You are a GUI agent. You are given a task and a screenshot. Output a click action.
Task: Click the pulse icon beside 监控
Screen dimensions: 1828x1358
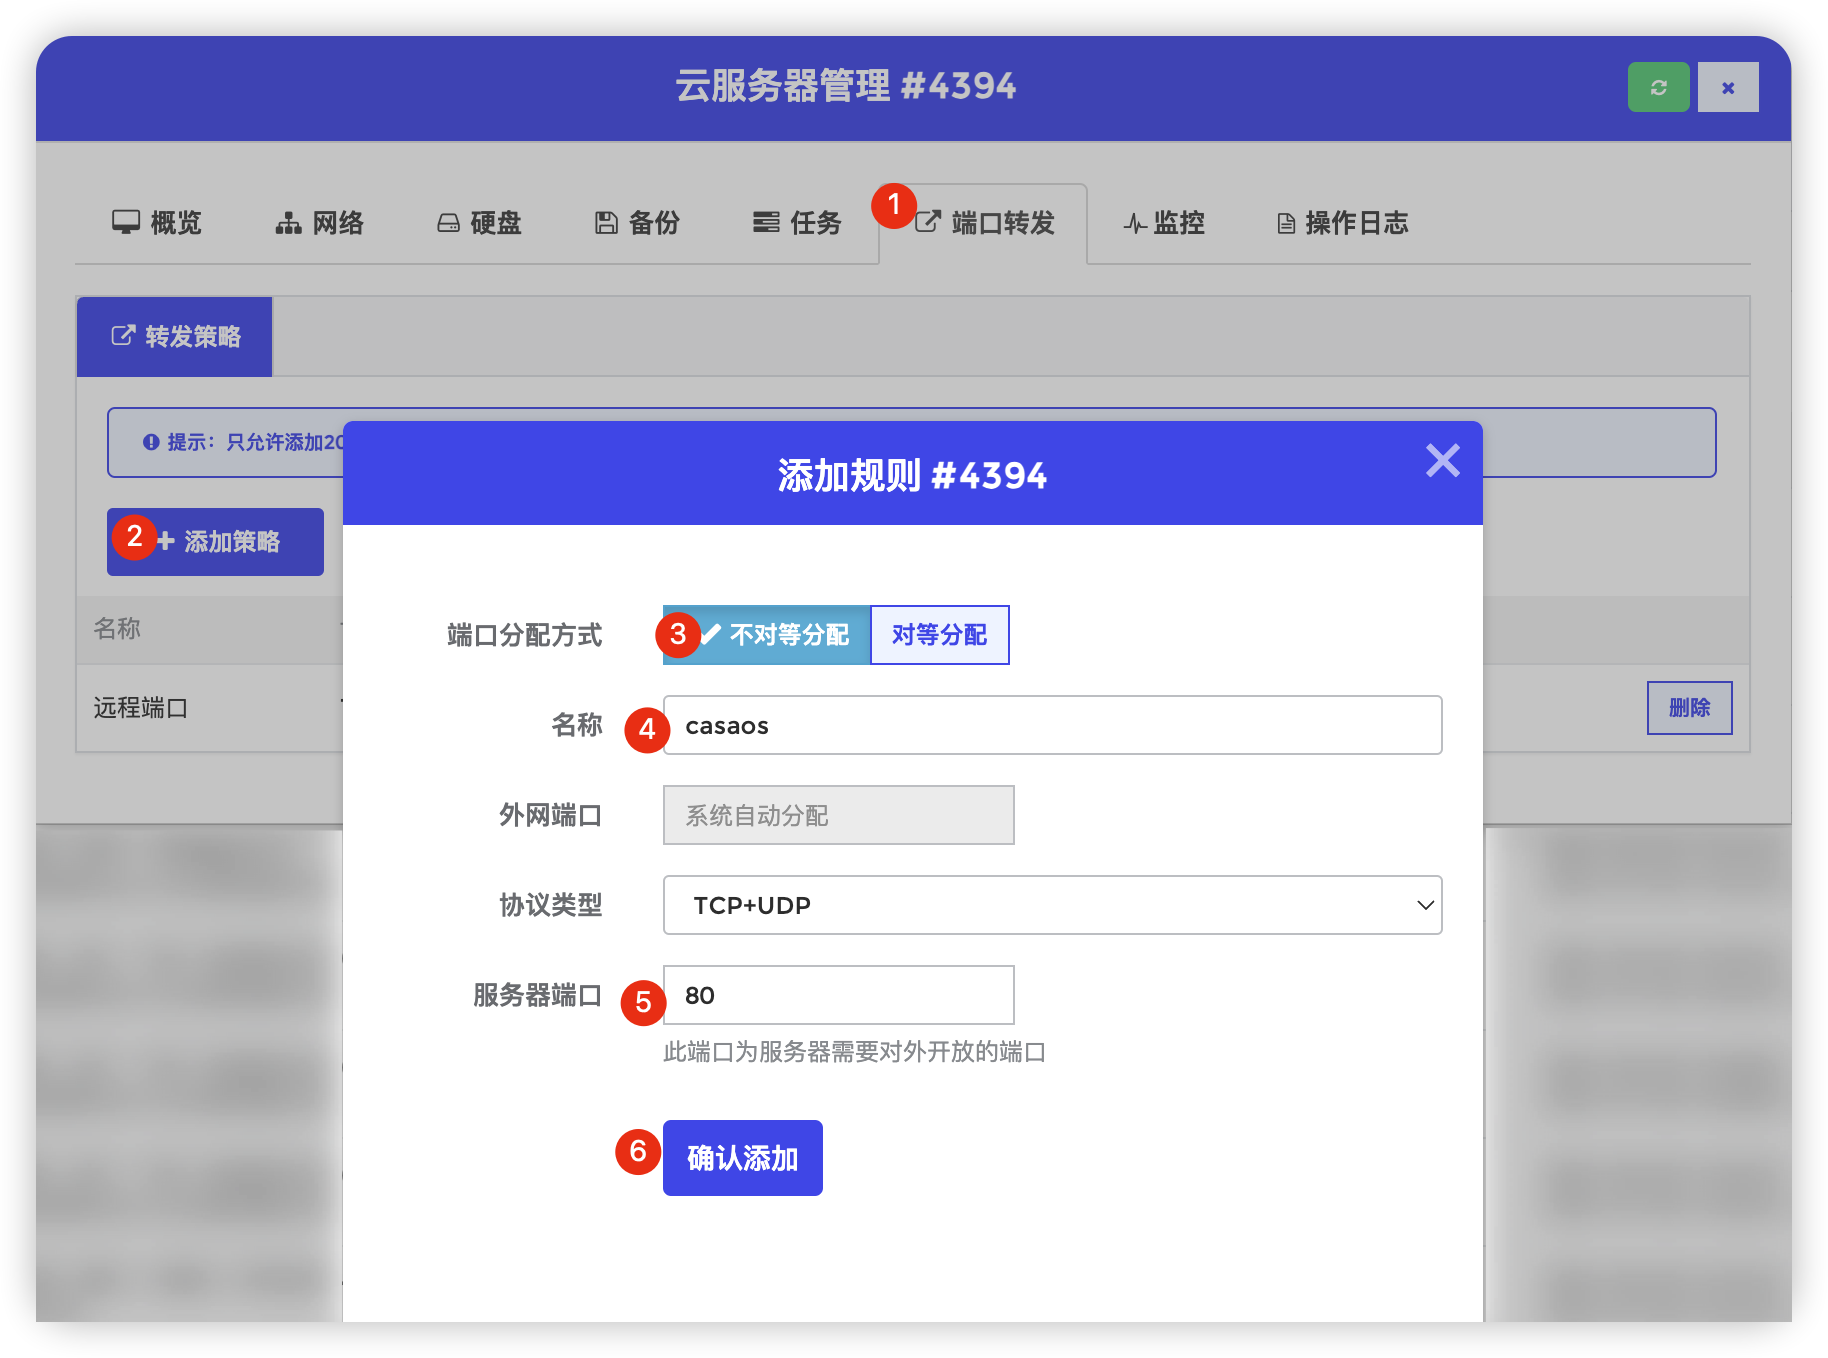click(x=1135, y=223)
